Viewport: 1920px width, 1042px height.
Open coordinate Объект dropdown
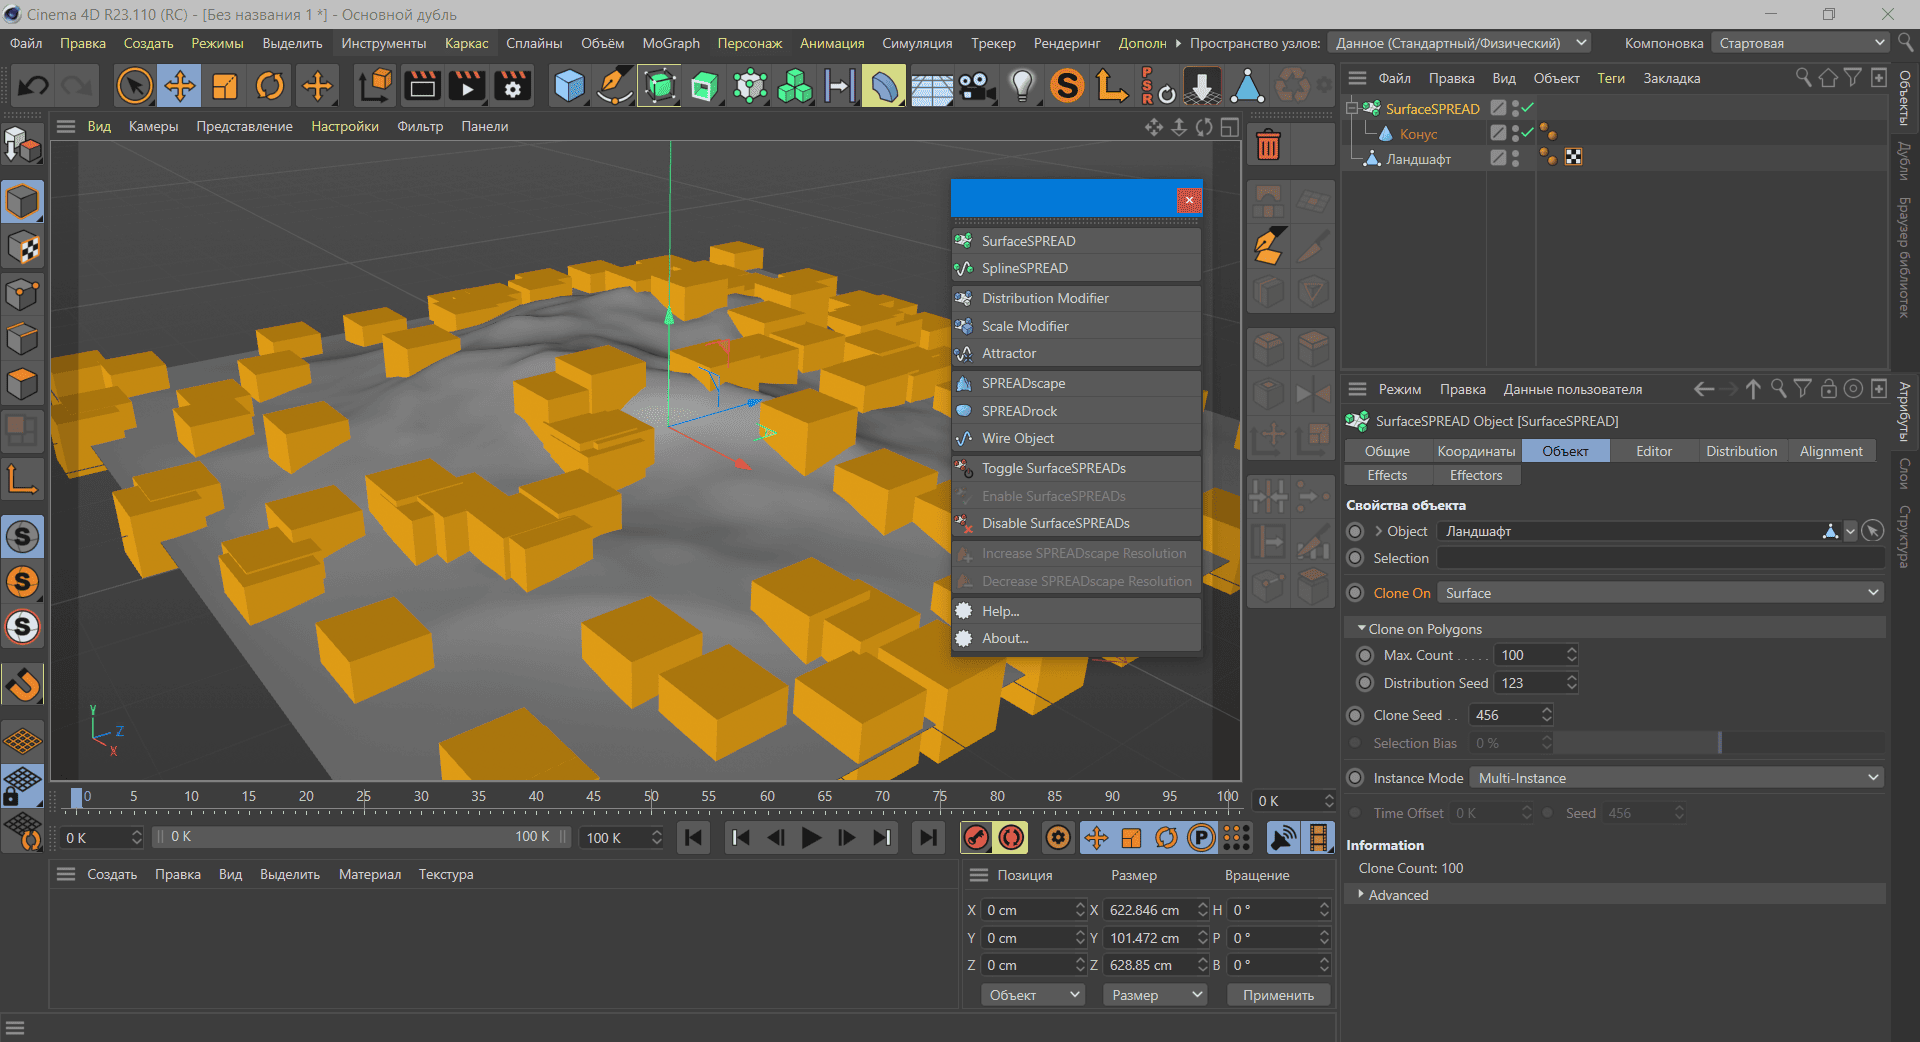1033,995
